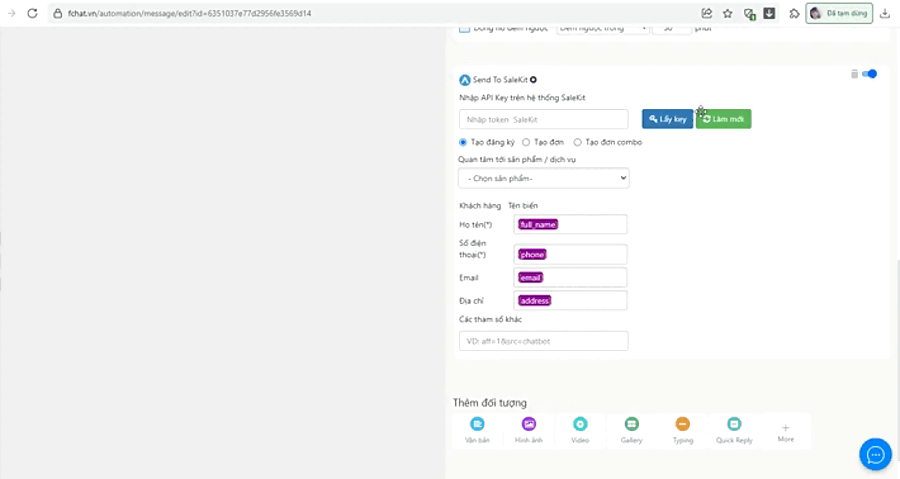Screen dimensions: 900x479
Task: Click 'Quan tâm tới sản phẩm / dịch vụ' label
Action: [x=517, y=159]
